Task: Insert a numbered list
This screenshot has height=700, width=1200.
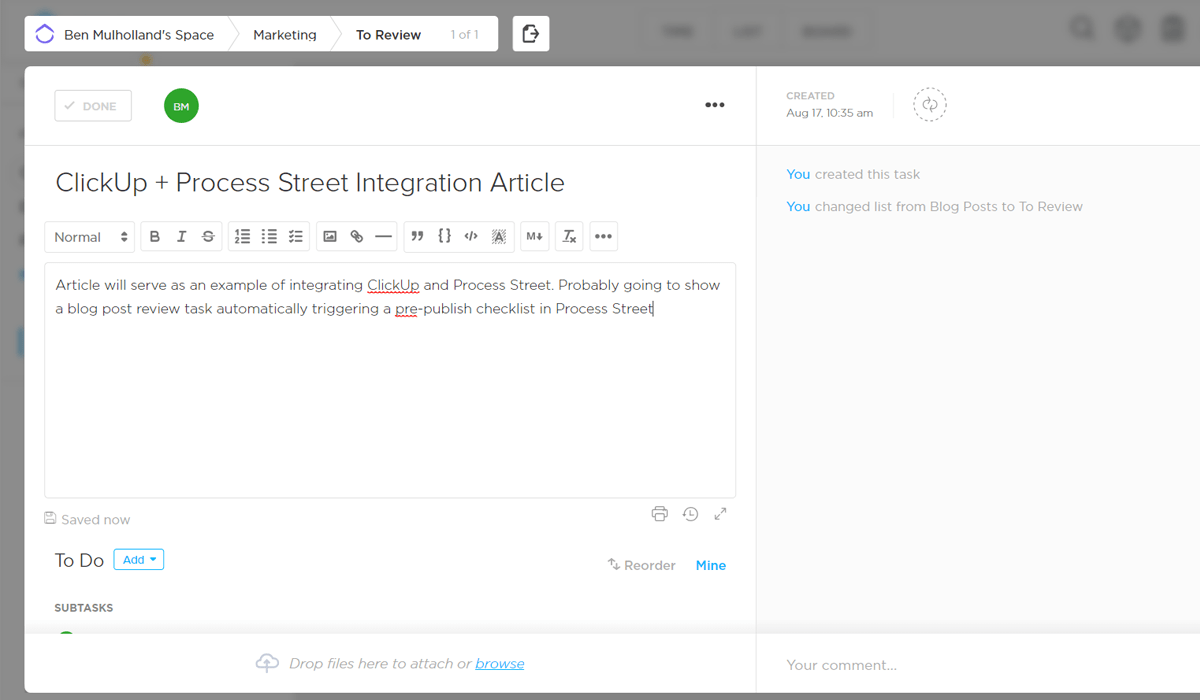Action: click(242, 237)
